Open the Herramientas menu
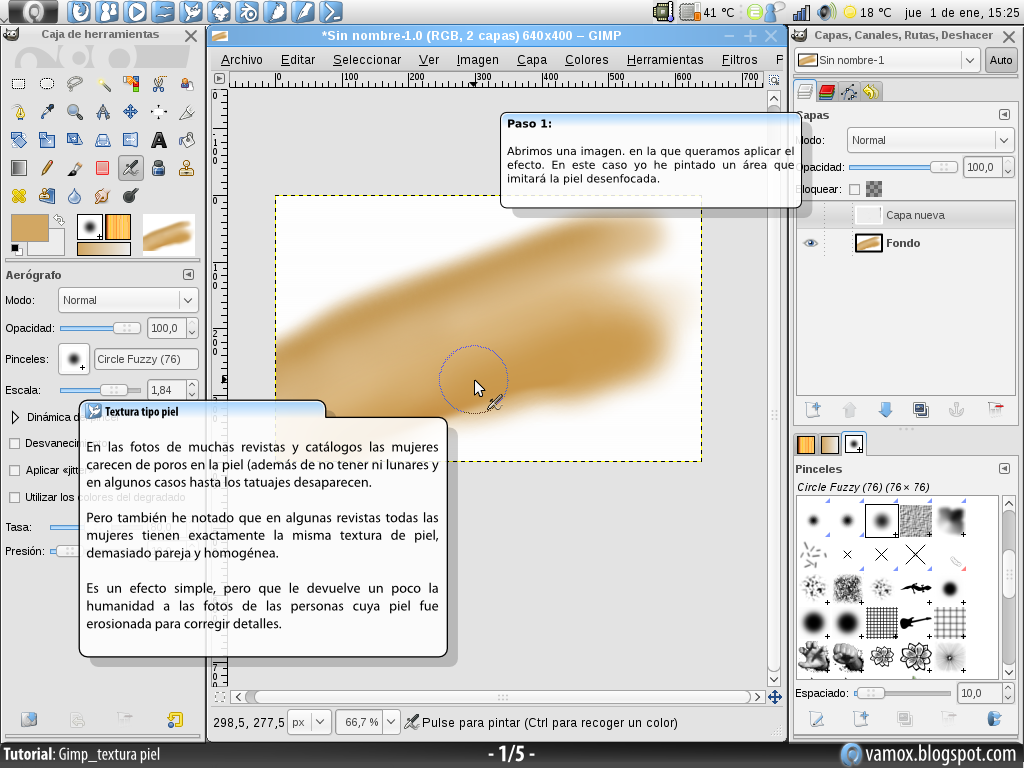Image resolution: width=1024 pixels, height=768 pixels. [x=665, y=60]
